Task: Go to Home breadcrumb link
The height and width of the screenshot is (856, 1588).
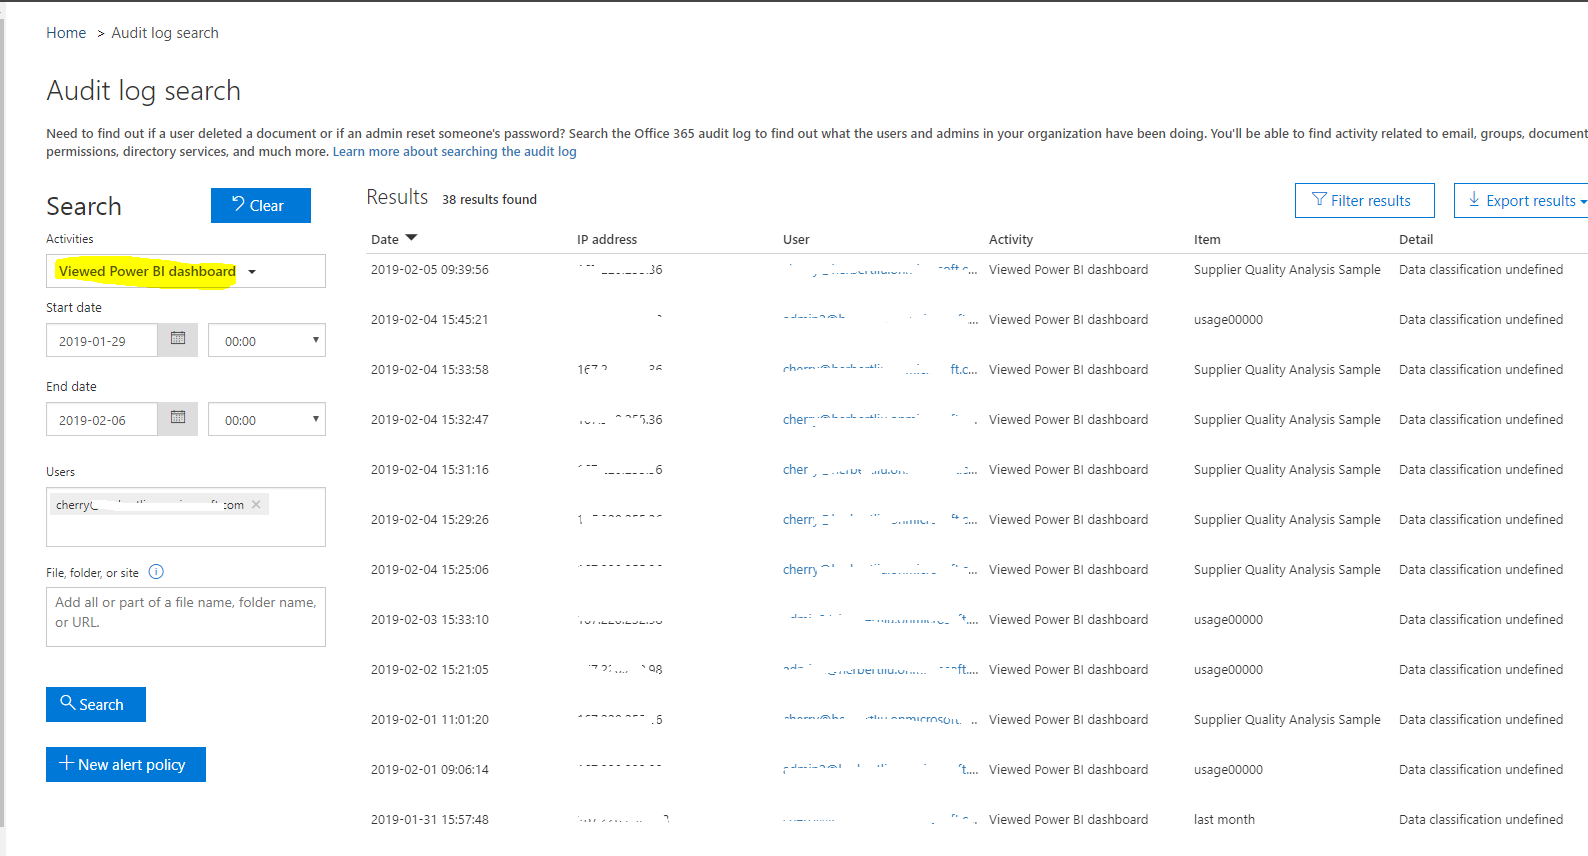Action: [x=66, y=33]
